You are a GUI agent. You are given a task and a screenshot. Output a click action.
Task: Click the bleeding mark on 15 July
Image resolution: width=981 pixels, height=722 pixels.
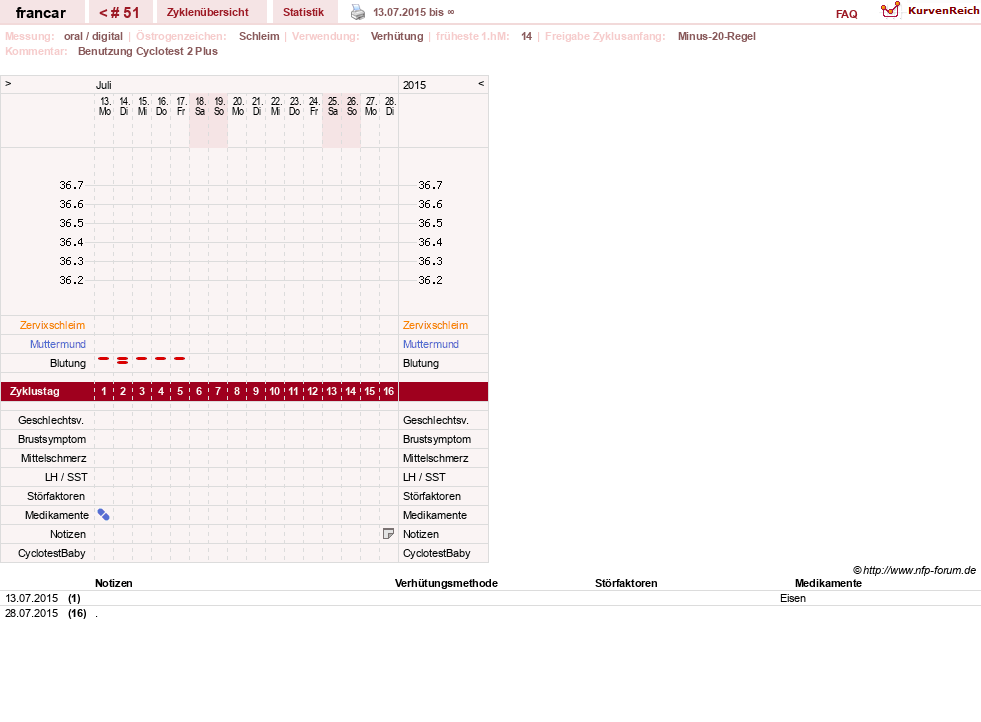(x=141, y=358)
